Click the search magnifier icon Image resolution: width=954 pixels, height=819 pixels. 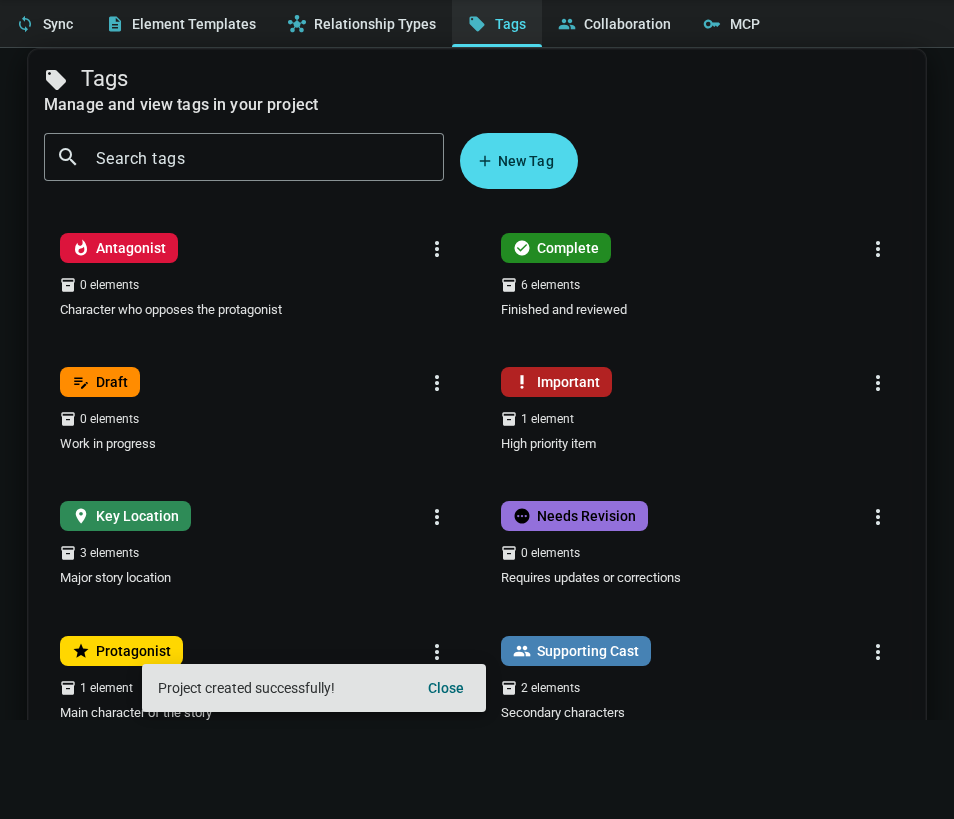pyautogui.click(x=68, y=157)
